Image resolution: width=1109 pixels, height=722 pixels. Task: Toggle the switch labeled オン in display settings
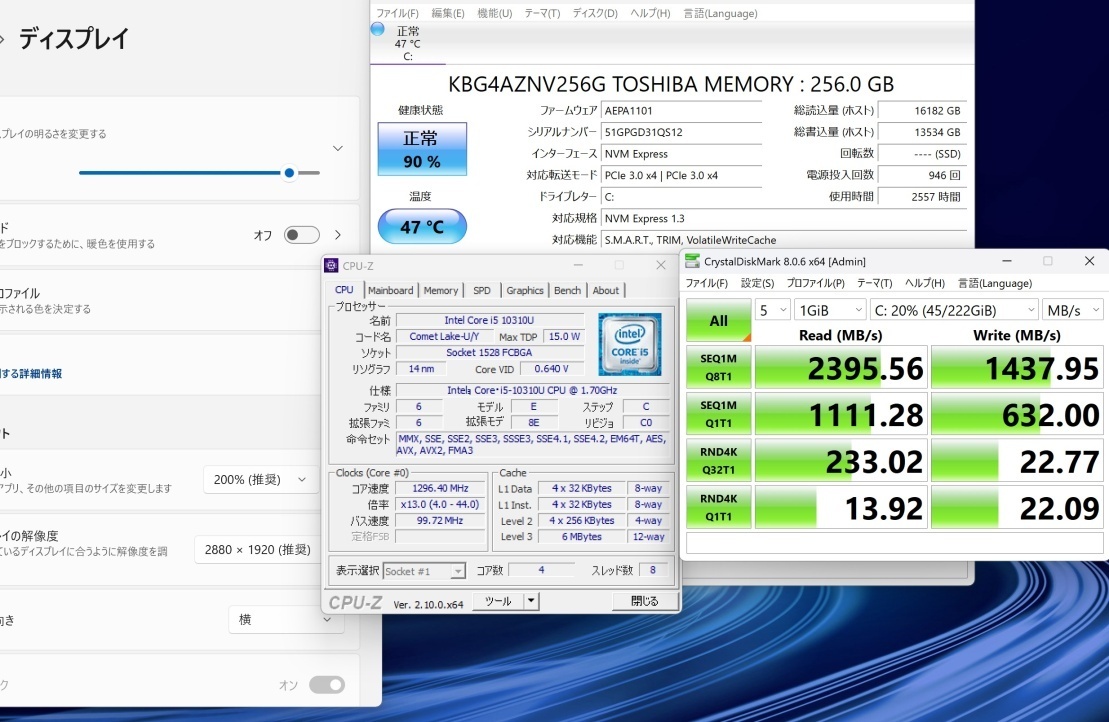point(327,685)
